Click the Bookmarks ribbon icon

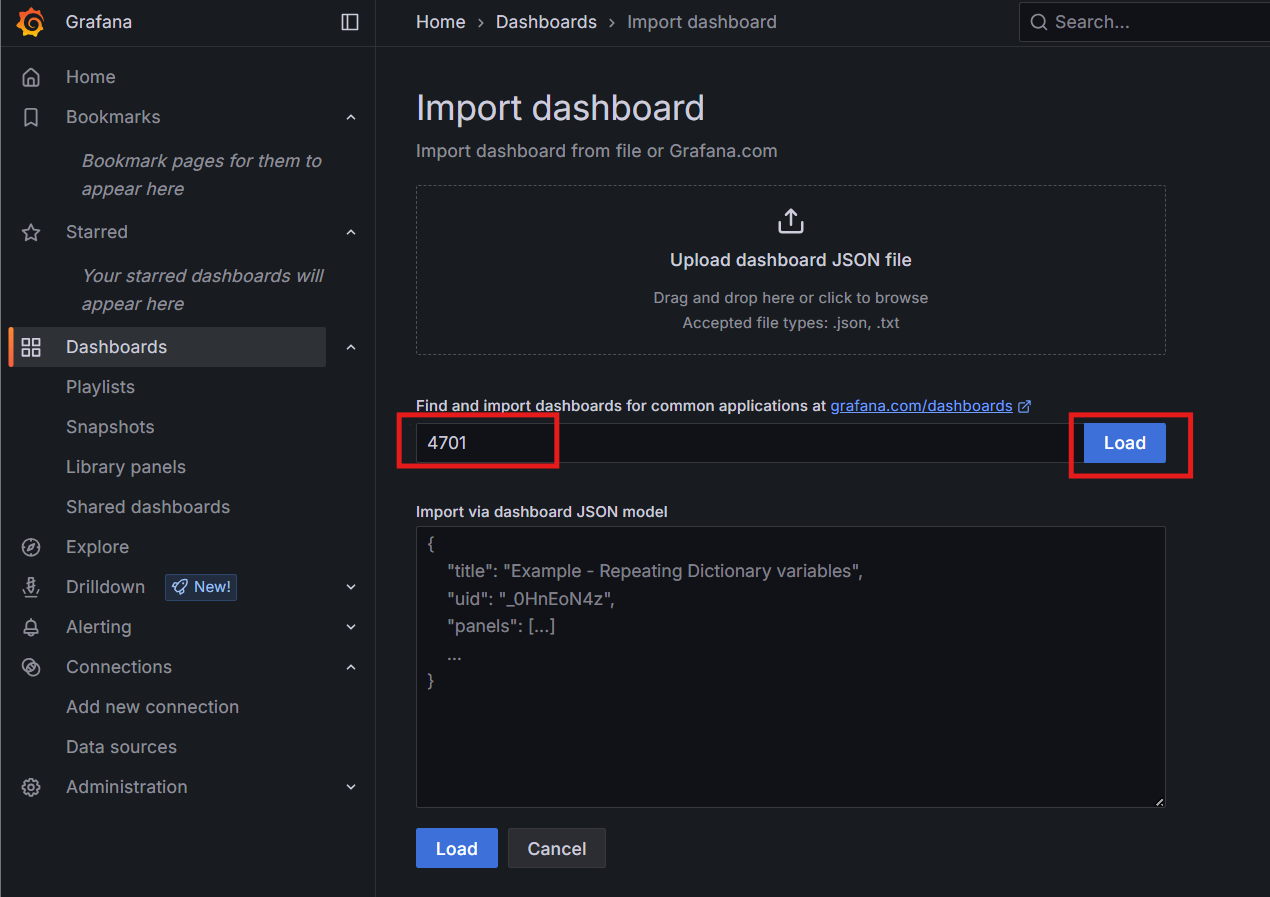[x=31, y=117]
